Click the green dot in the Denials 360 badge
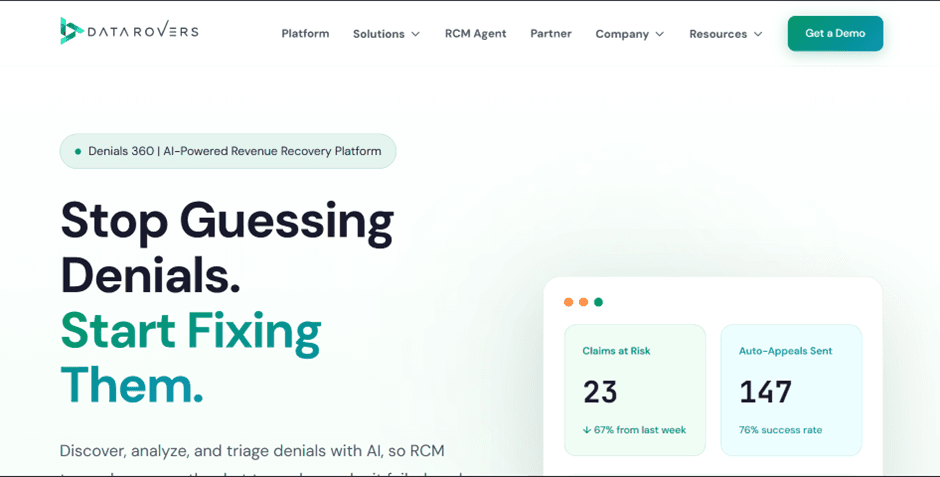The height and width of the screenshot is (477, 940). click(78, 152)
